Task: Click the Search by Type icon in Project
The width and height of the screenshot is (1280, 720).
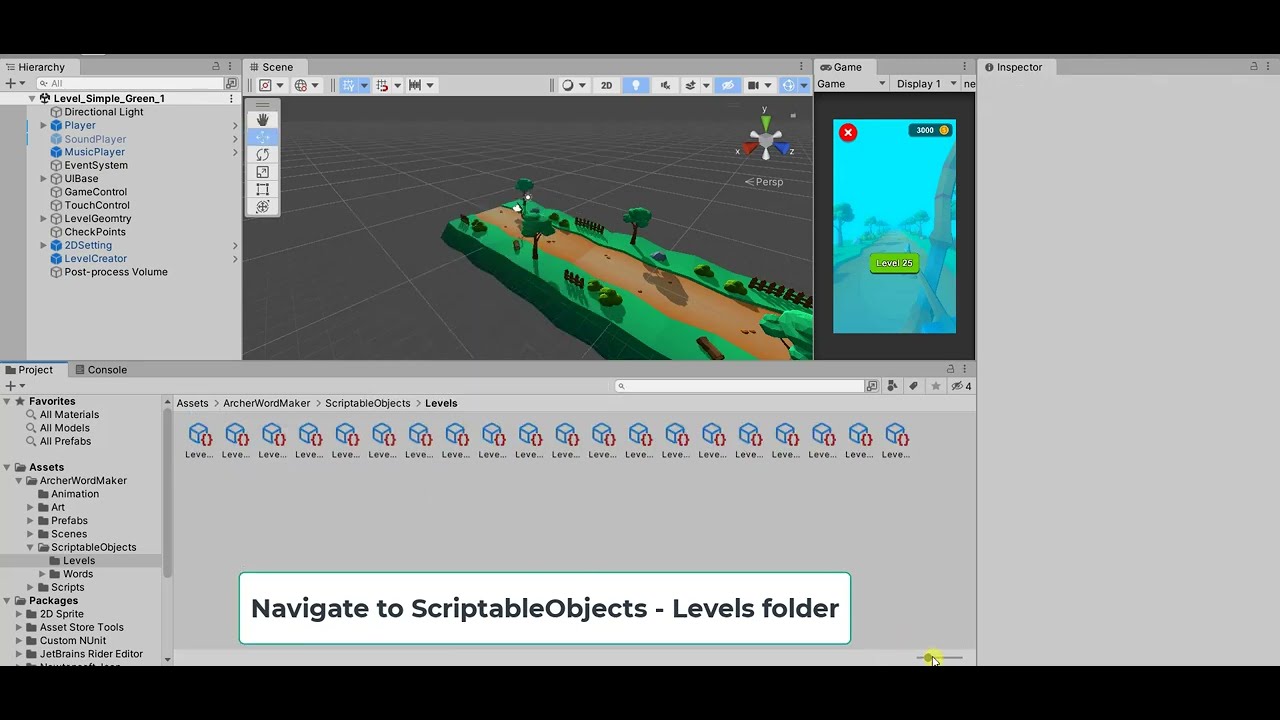Action: (x=892, y=386)
